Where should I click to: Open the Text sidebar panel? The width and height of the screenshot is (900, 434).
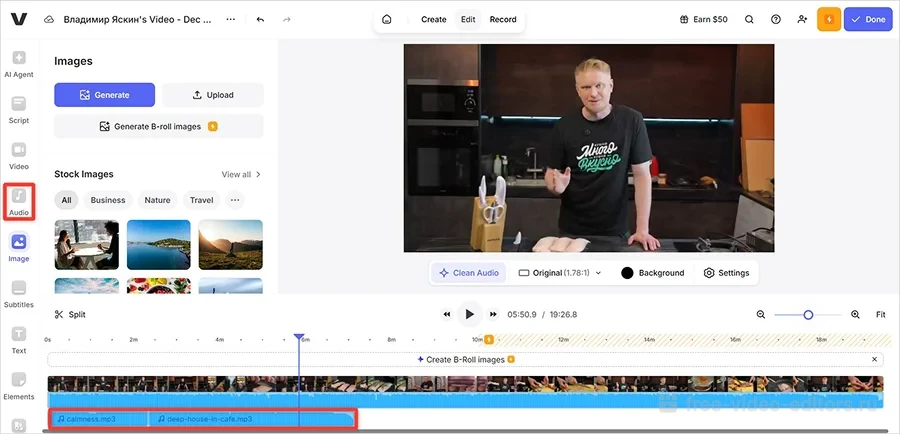pyautogui.click(x=19, y=340)
